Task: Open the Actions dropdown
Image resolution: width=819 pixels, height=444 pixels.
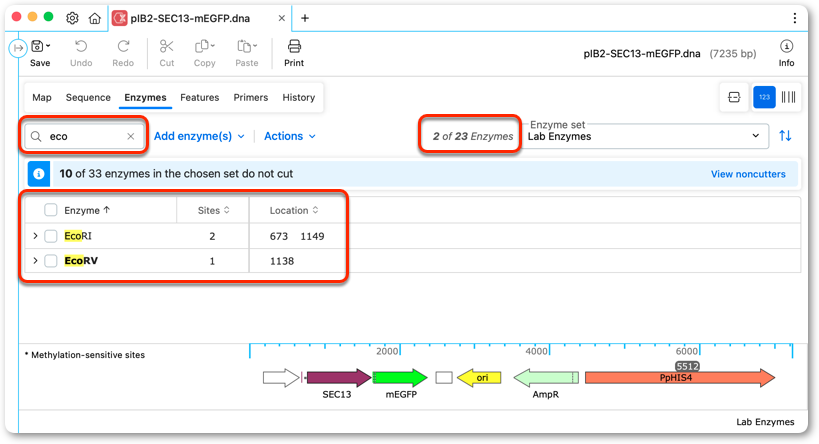Action: point(290,136)
